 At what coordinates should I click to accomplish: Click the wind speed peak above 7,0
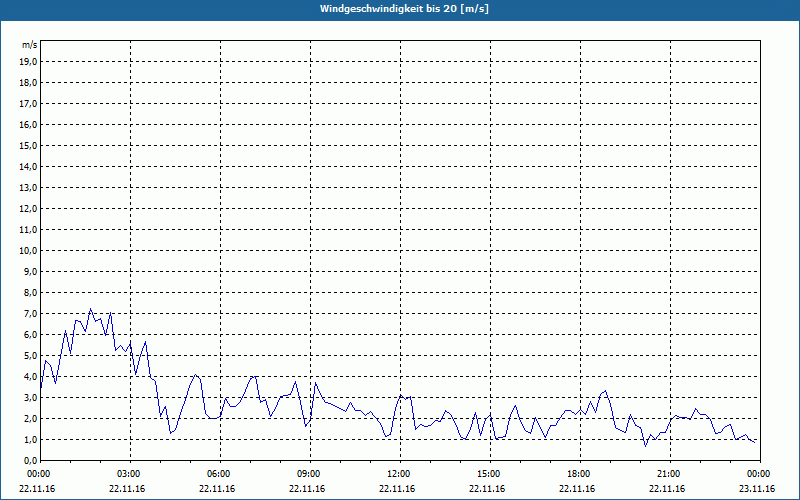point(90,309)
